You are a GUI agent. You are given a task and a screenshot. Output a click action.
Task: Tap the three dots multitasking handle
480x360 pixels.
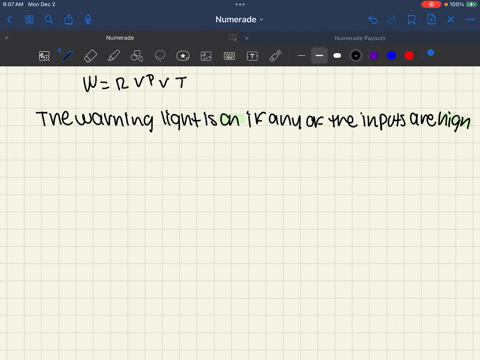[240, 4]
